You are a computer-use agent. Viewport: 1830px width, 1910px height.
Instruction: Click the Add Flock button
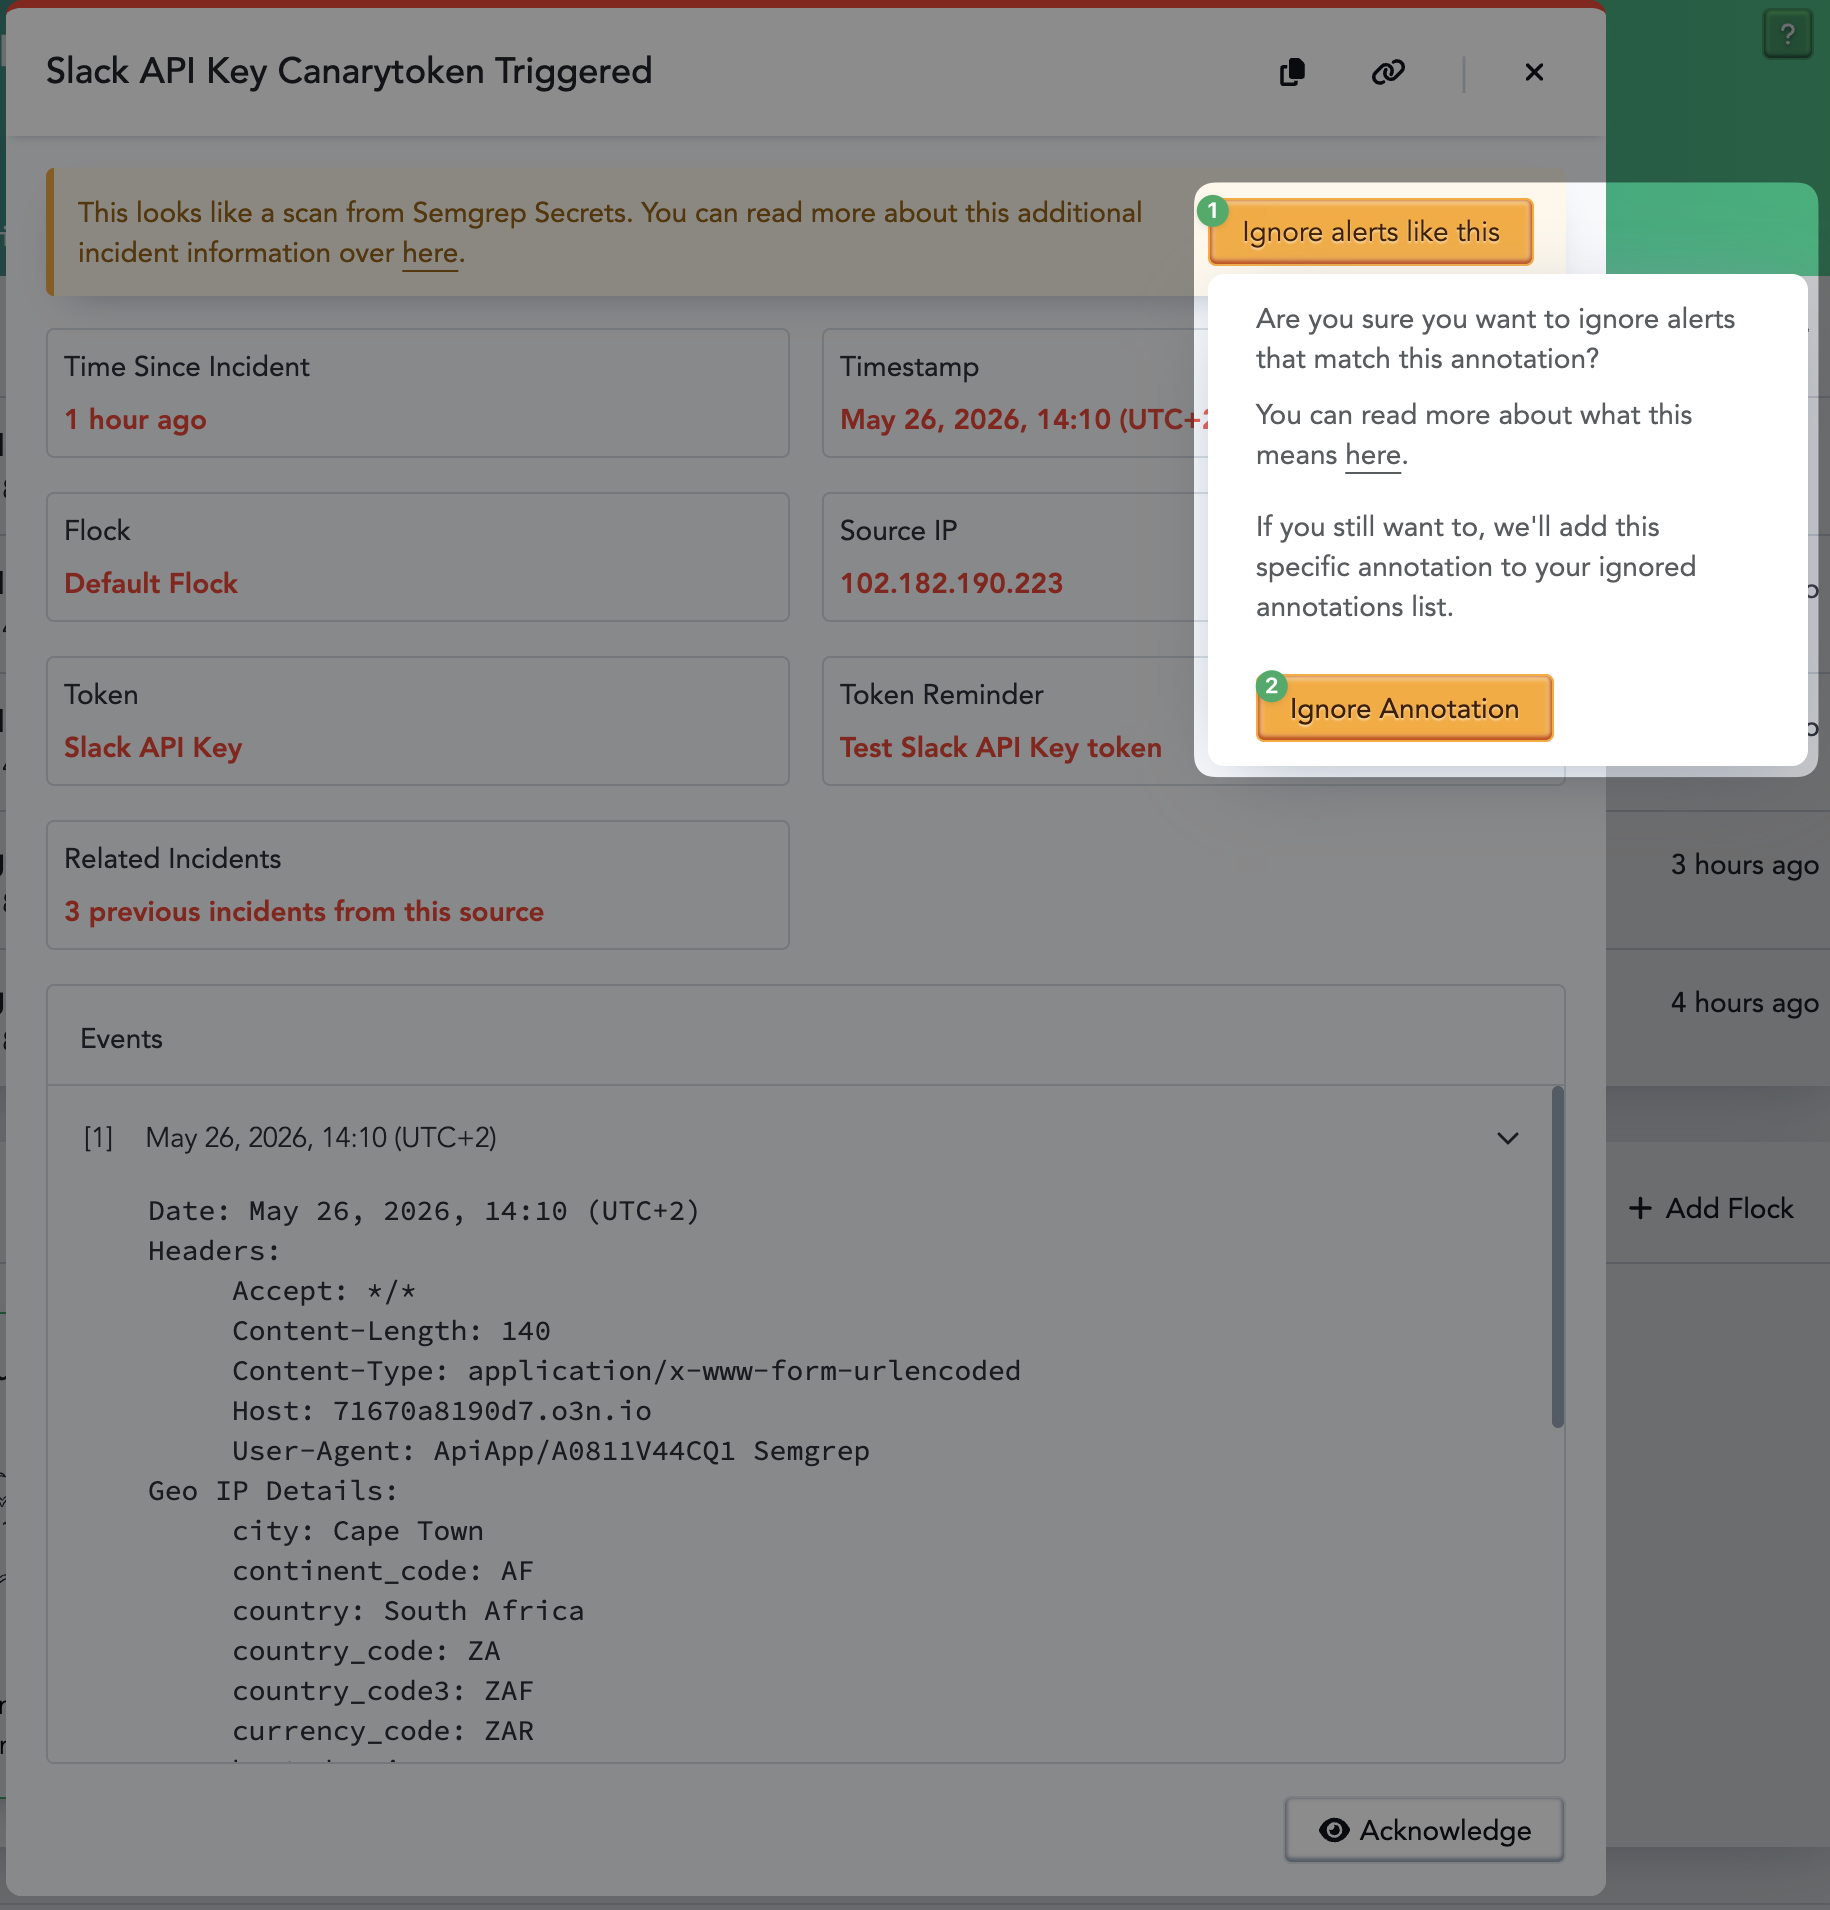1711,1208
